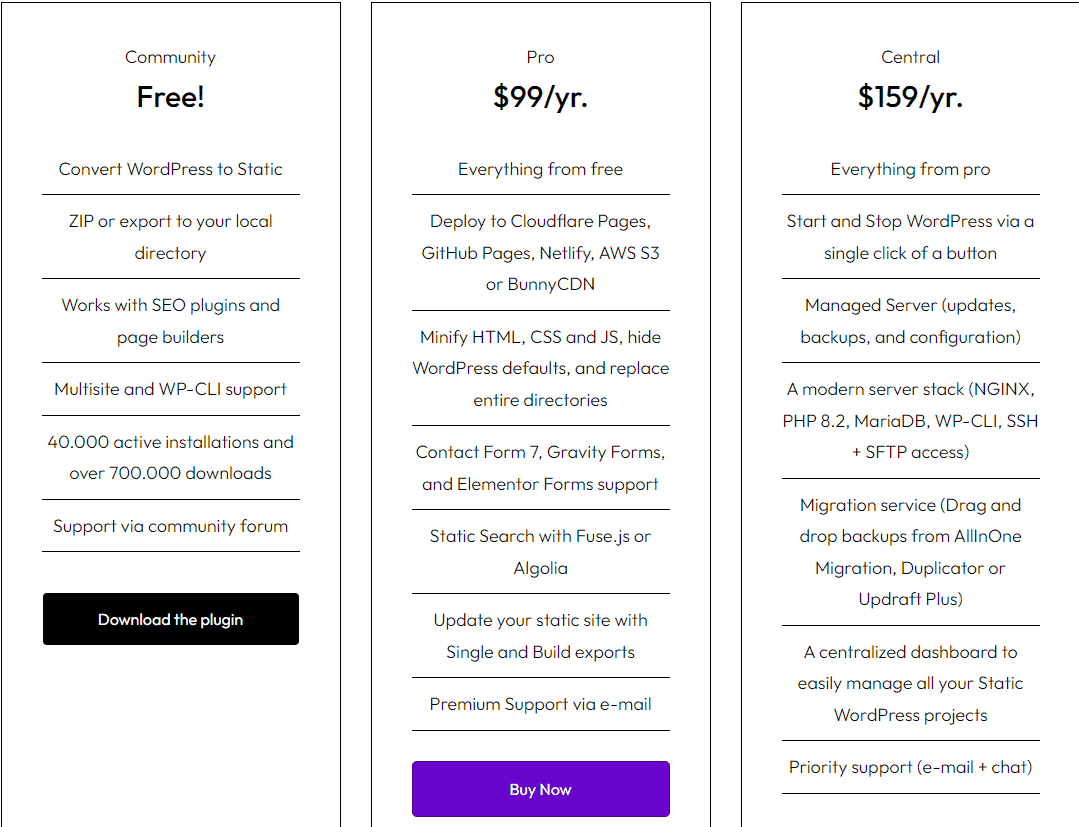Select the Pro plan header

[x=540, y=57]
